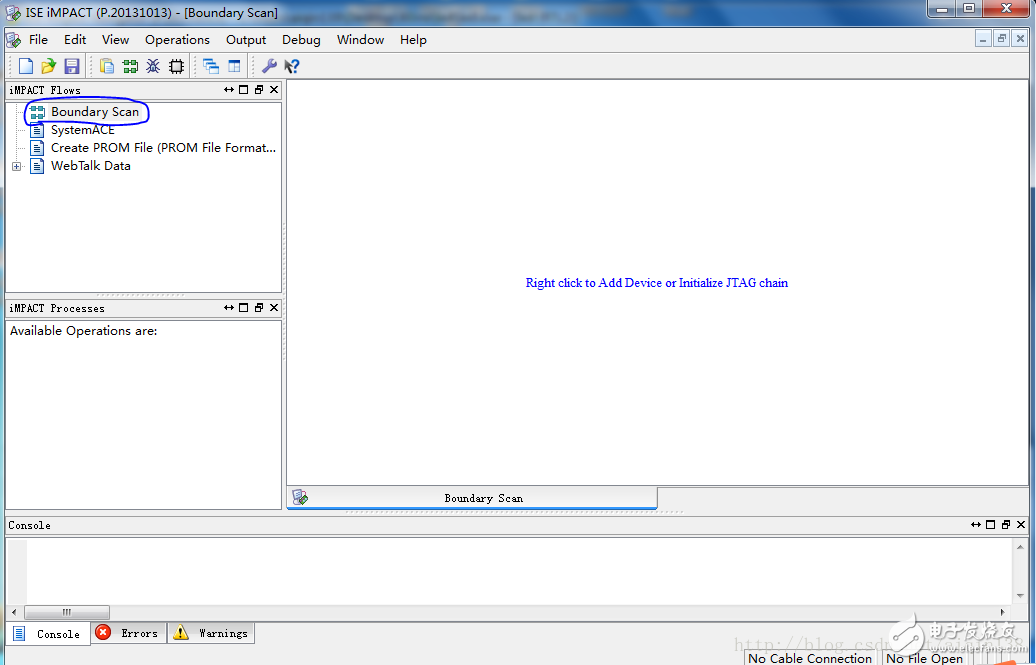Click the No Cable Connection status field
This screenshot has height=665, width=1036.
[810, 658]
